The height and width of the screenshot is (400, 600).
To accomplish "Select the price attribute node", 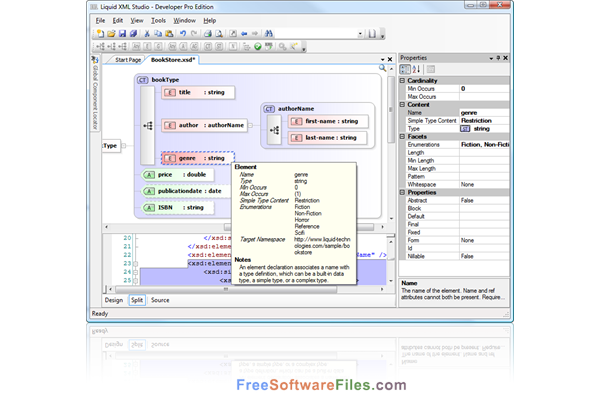I will tap(178, 175).
